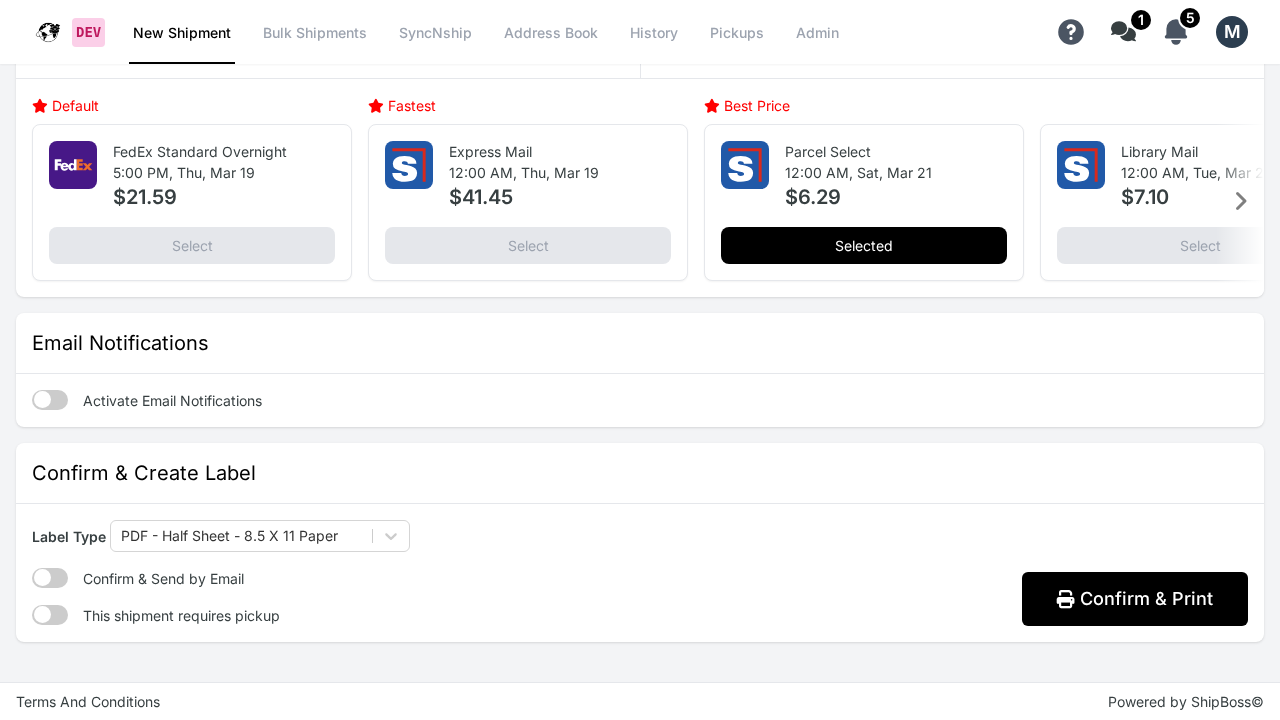The width and height of the screenshot is (1280, 720).
Task: Click the right chevron to view more rates
Action: (x=1242, y=201)
